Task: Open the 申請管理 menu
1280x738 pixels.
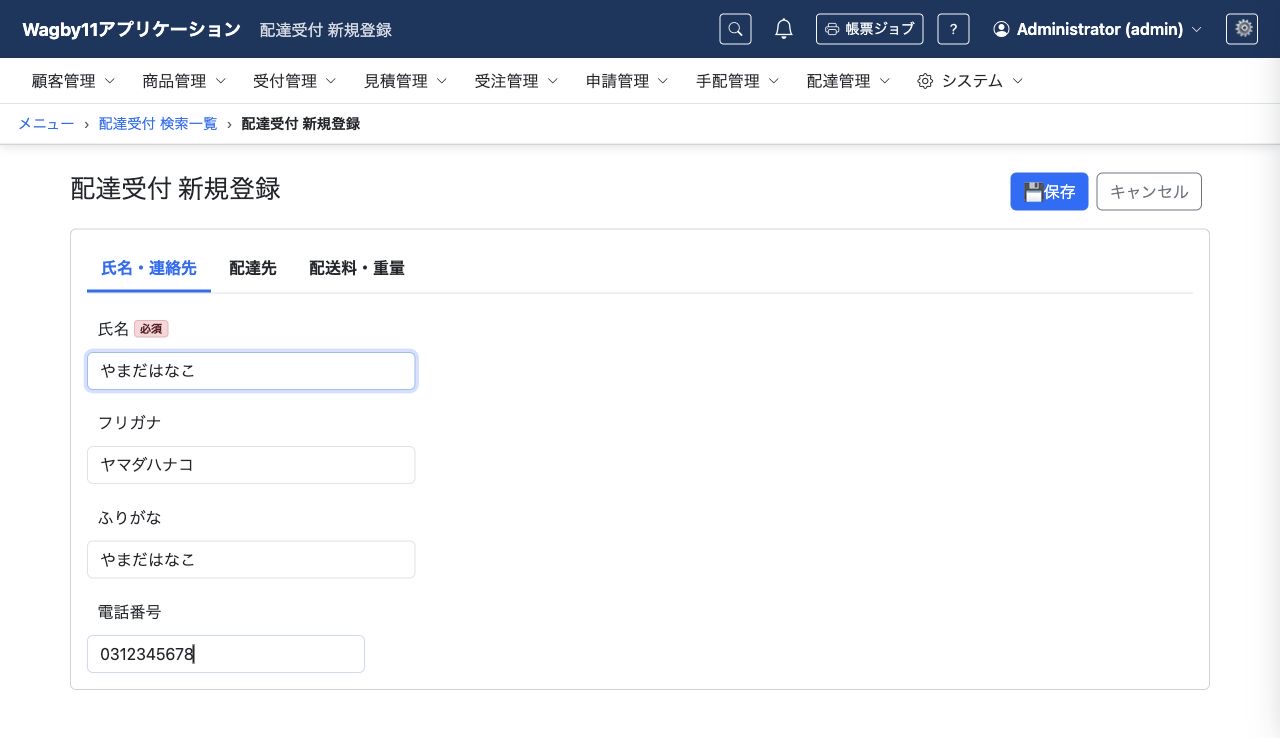Action: (x=628, y=81)
